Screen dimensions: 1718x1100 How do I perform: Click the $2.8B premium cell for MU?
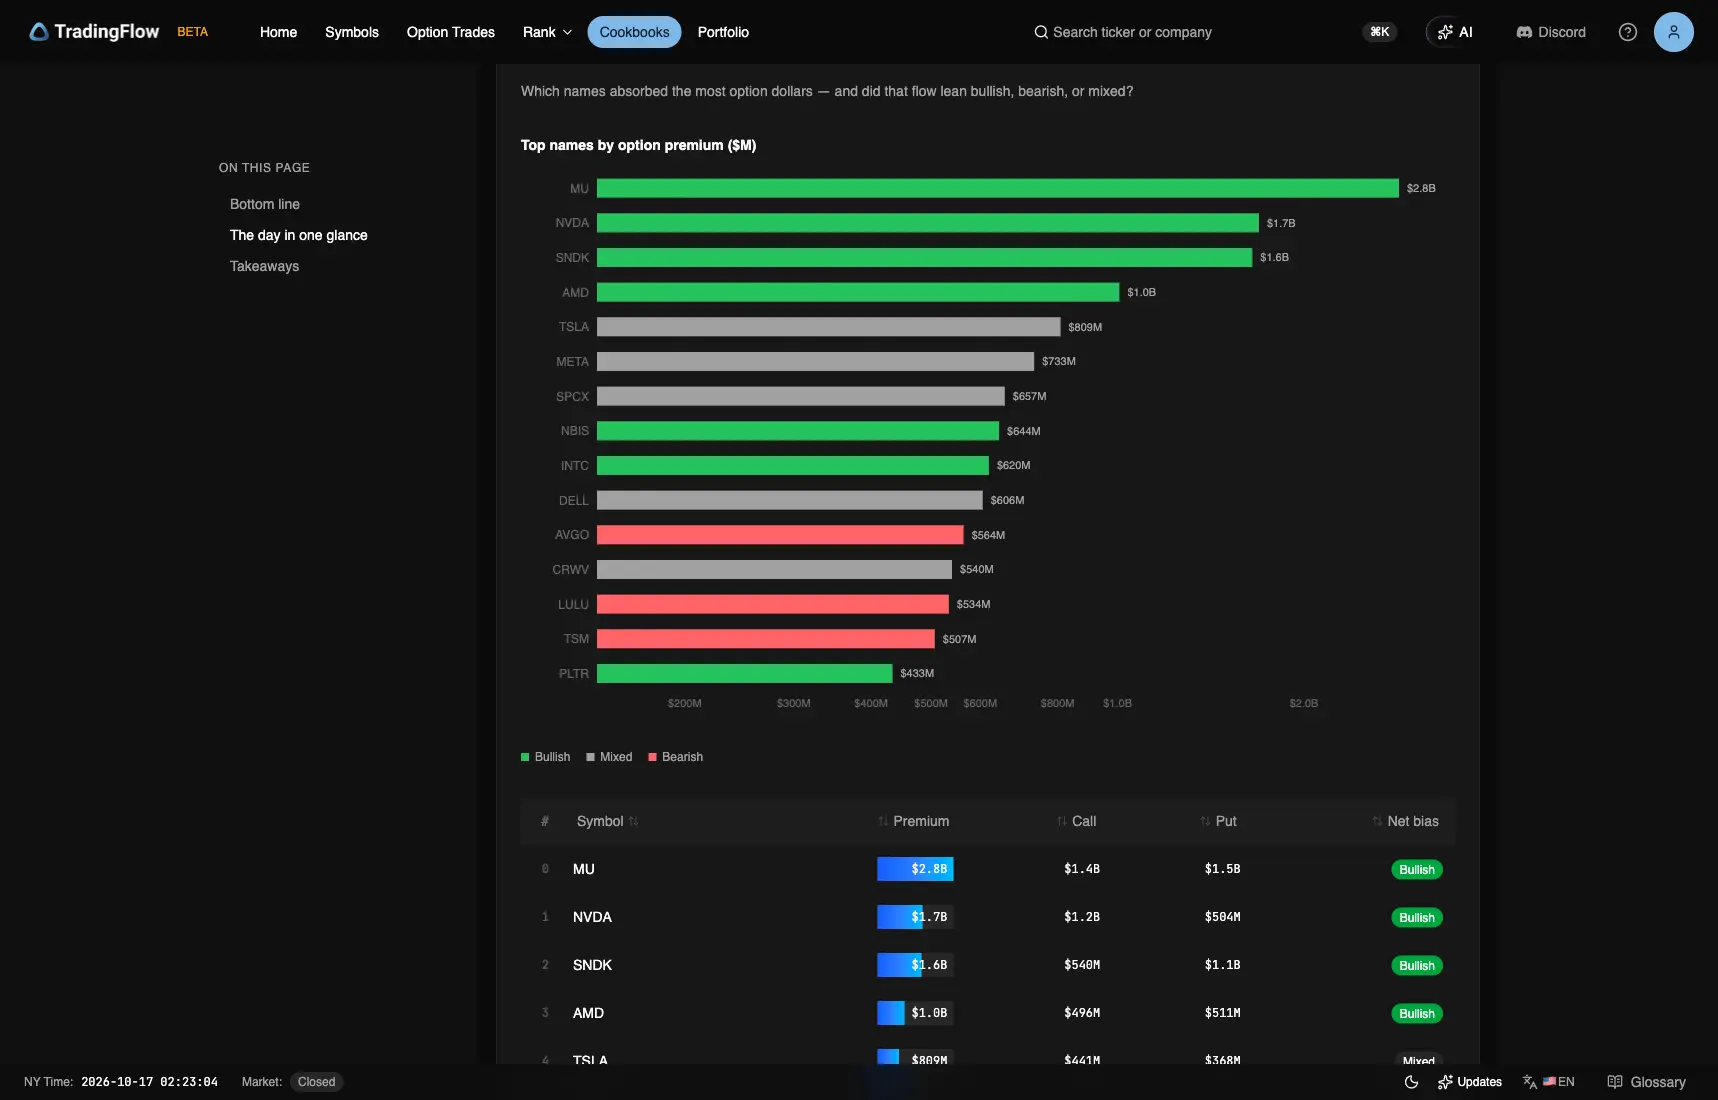pyautogui.click(x=915, y=869)
